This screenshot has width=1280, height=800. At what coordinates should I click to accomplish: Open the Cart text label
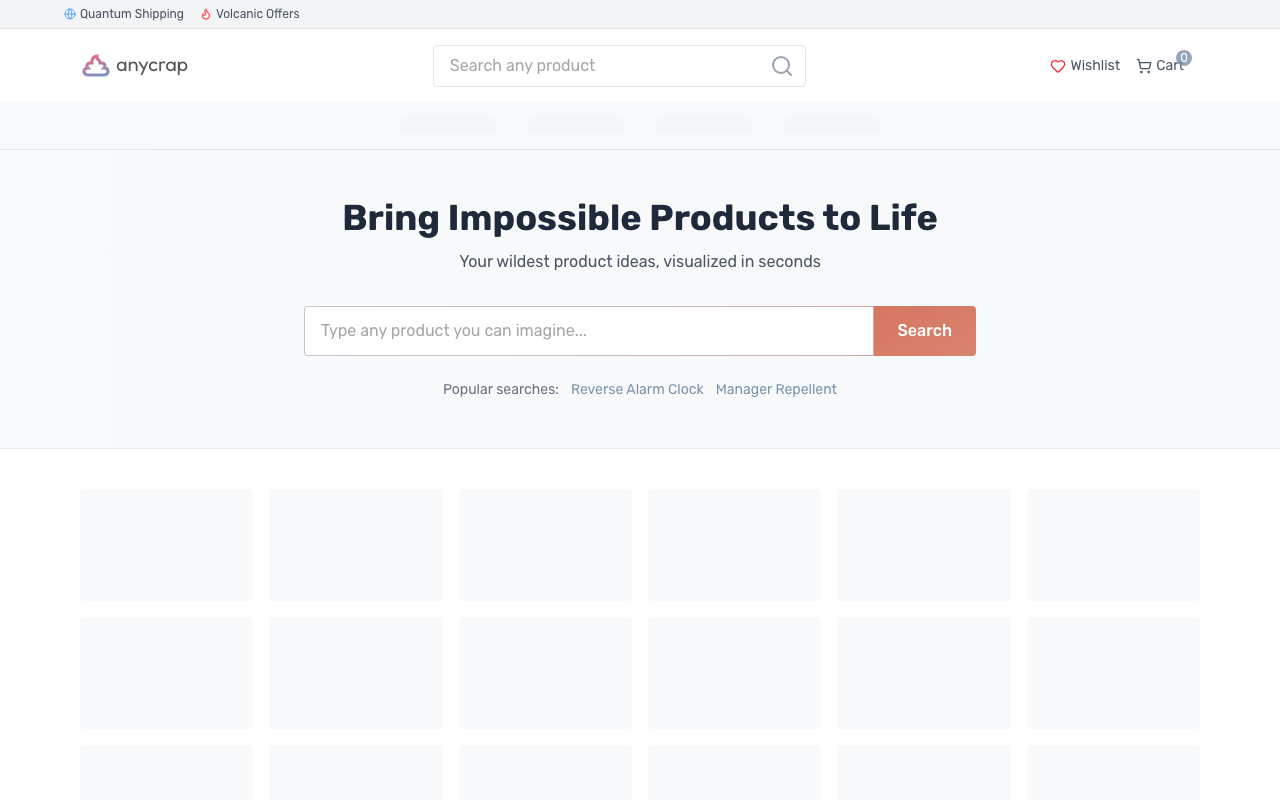tap(1168, 66)
